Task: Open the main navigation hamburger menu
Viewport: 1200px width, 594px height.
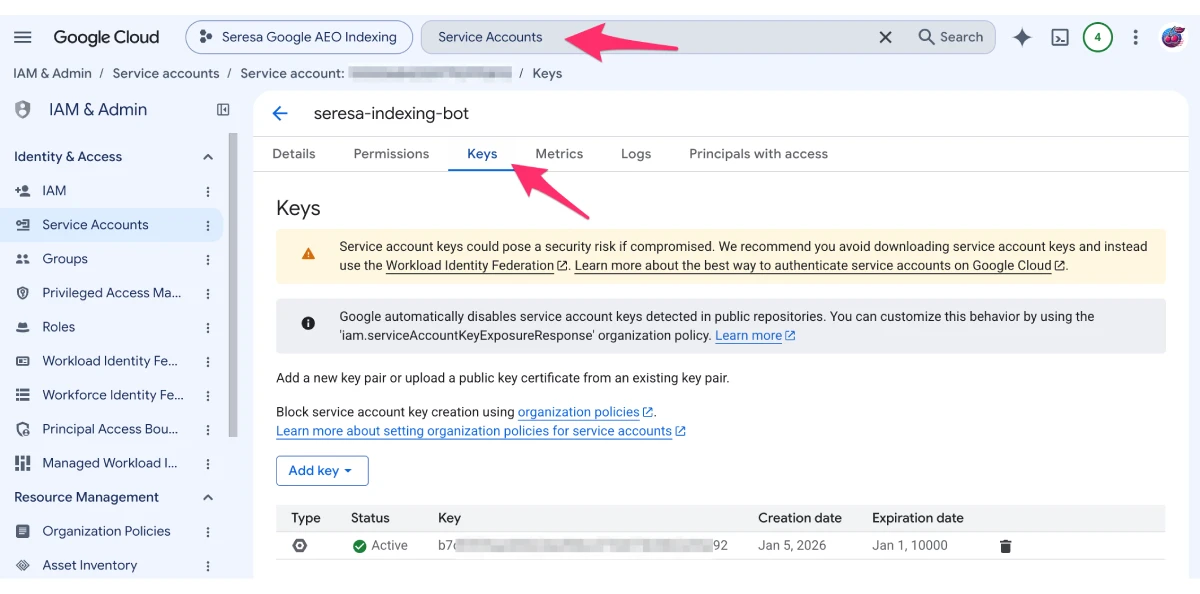Action: coord(22,37)
